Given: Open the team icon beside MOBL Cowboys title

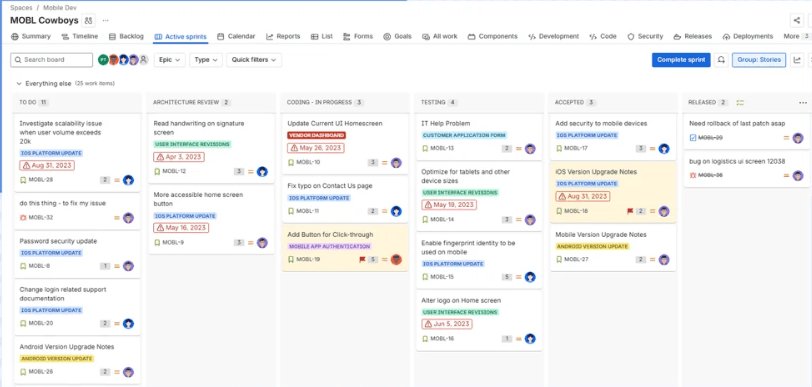Looking at the screenshot, I should (89, 21).
